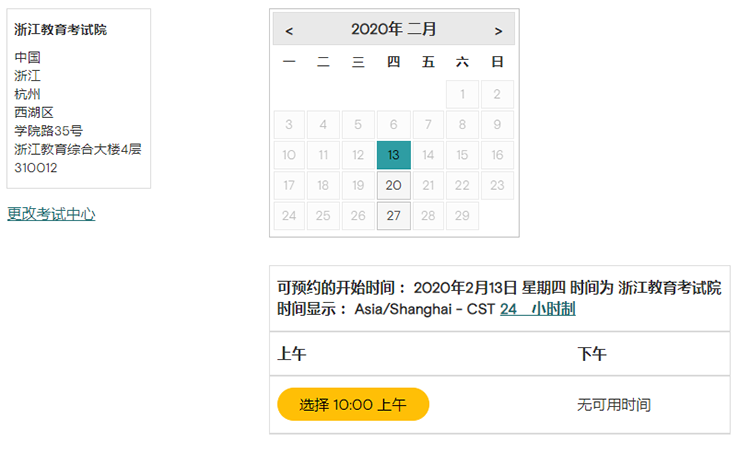Viewport: 750px width, 453px height.
Task: Click disabled date 14 in calendar
Action: (428, 155)
